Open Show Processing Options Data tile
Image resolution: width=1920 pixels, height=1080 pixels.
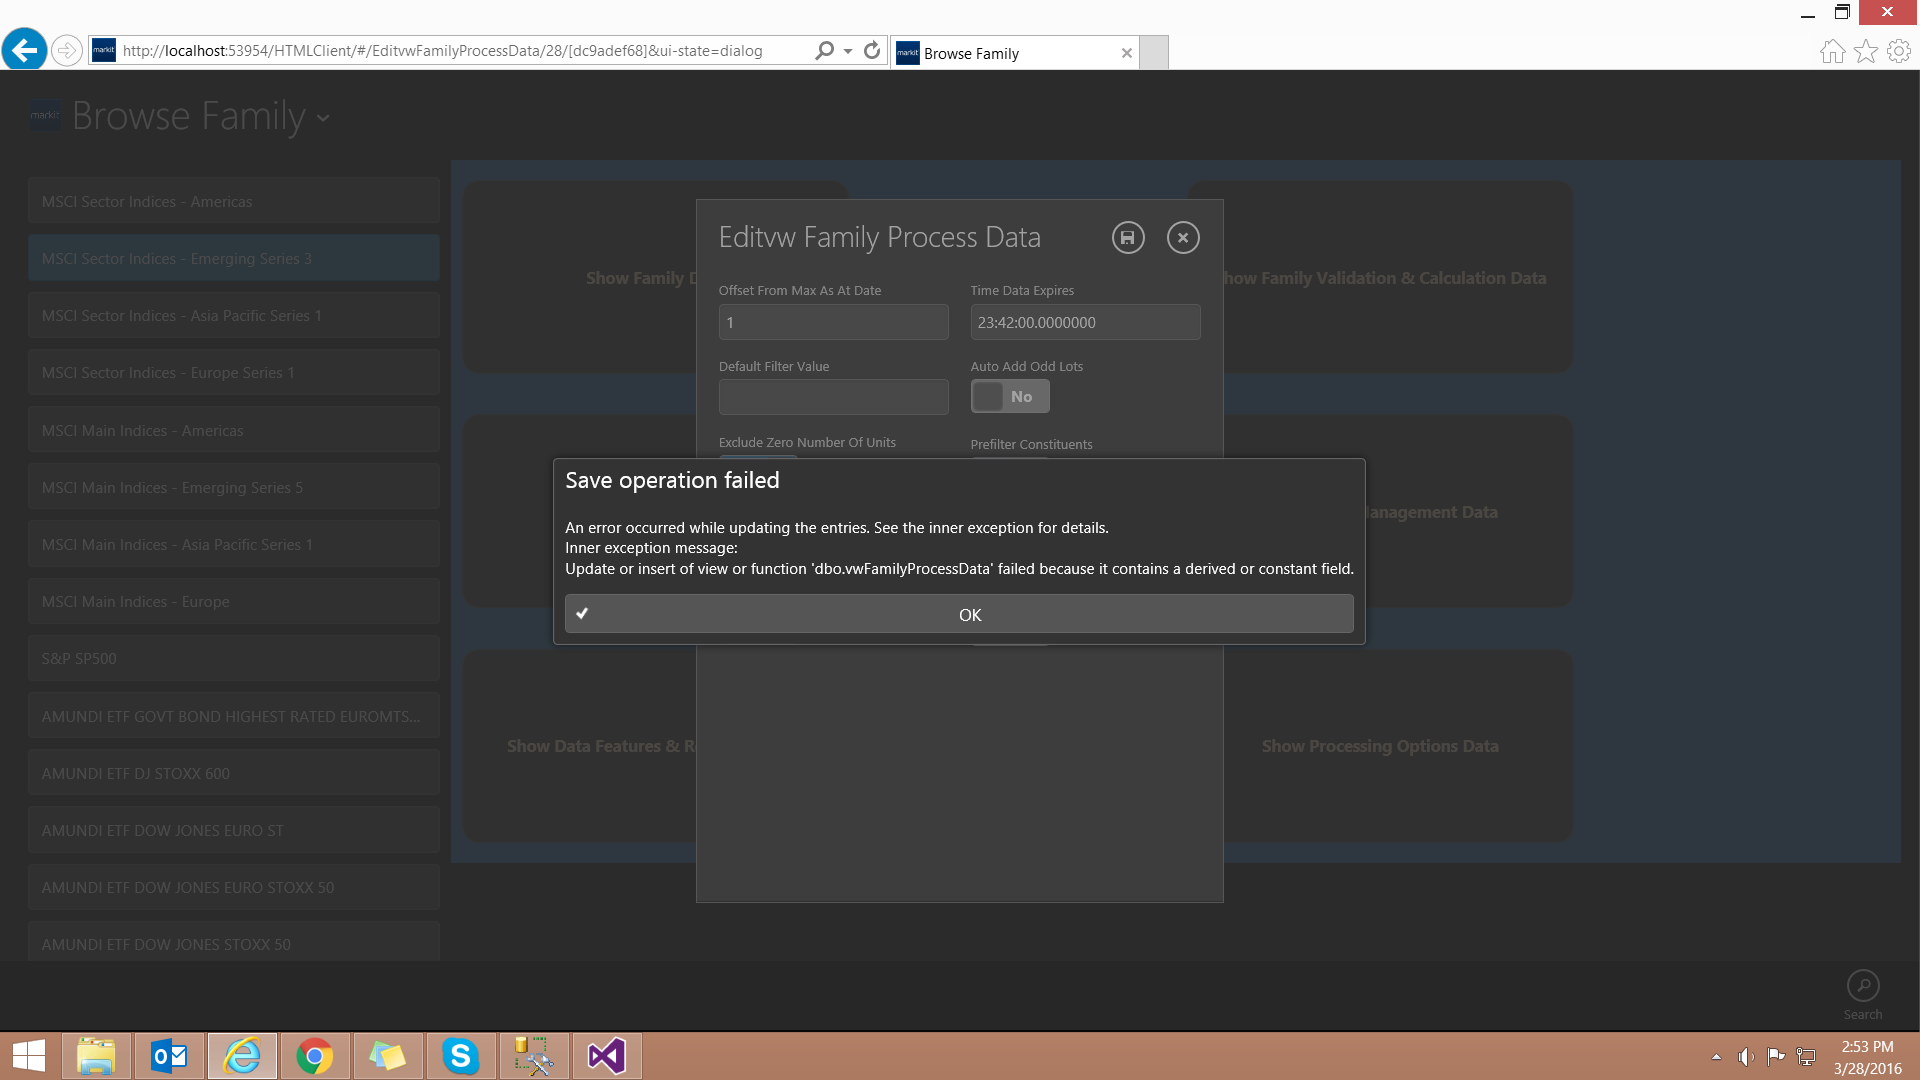[x=1397, y=746]
